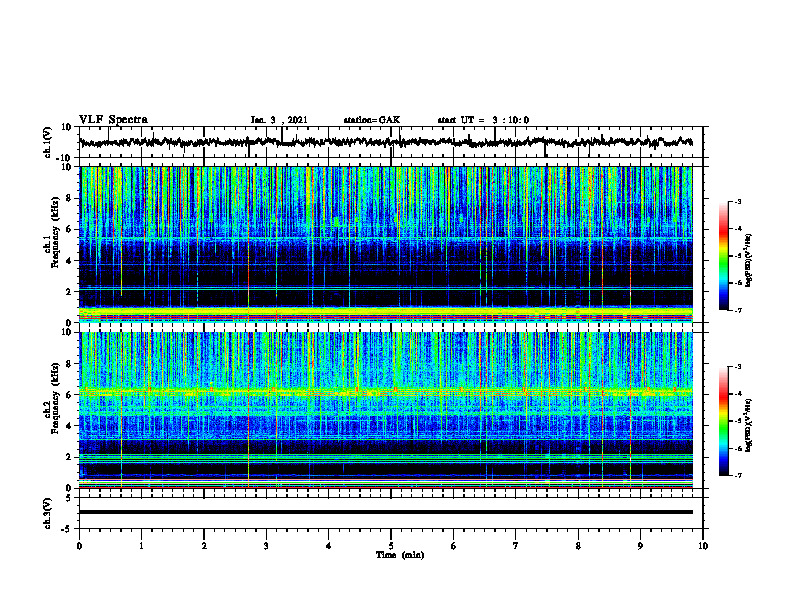Click the ch.1 spectrogram panel

(x=386, y=244)
